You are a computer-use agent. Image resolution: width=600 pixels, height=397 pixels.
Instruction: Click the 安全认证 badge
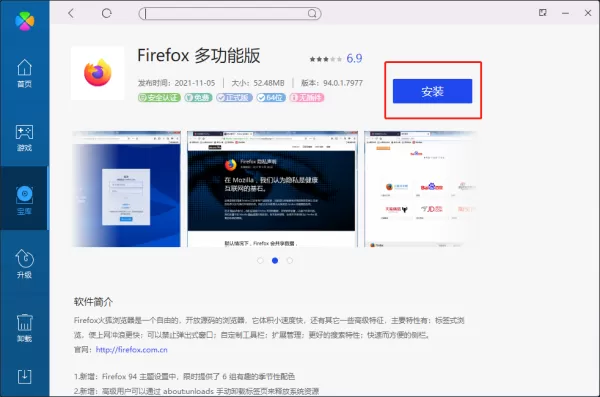pyautogui.click(x=159, y=98)
